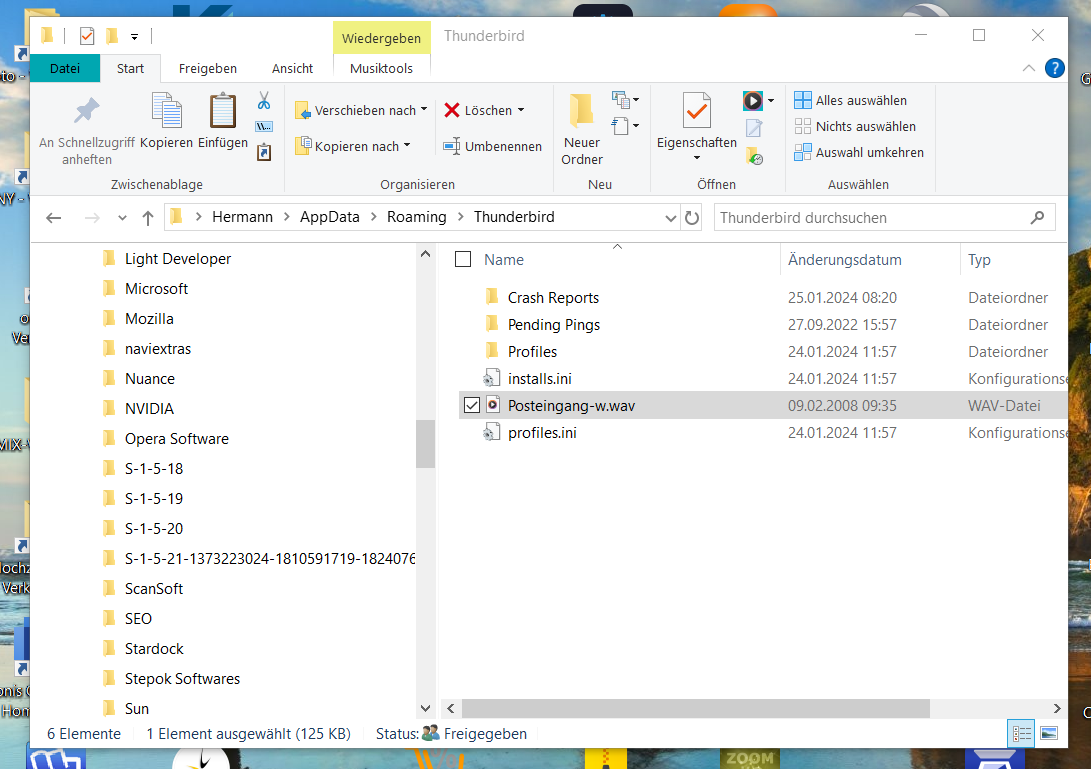The image size is (1091, 769).
Task: Expand the Löschen dropdown arrow
Action: point(521,110)
